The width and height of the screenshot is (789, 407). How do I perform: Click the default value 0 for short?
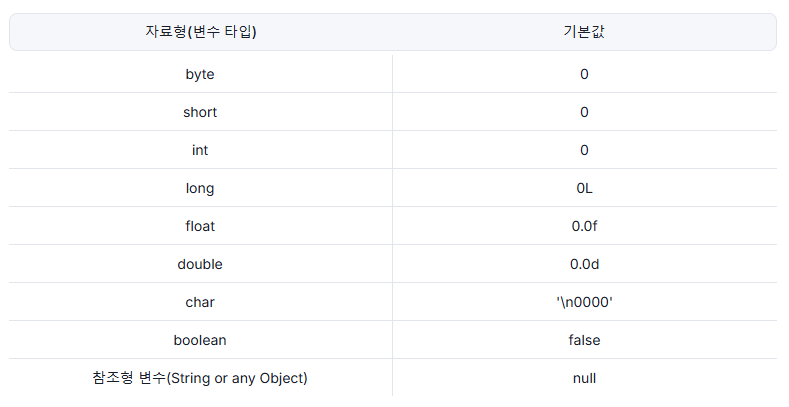(584, 112)
